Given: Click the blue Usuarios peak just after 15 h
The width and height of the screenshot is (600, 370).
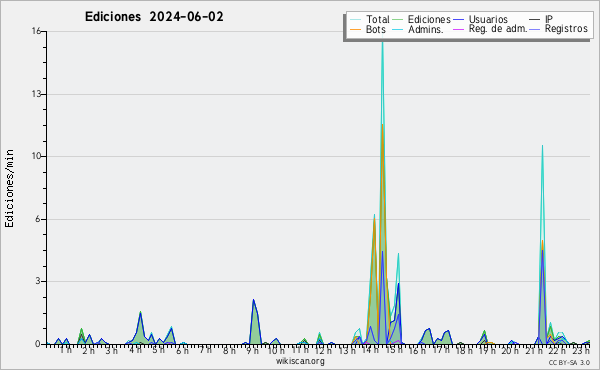Looking at the screenshot, I should coord(398,284).
